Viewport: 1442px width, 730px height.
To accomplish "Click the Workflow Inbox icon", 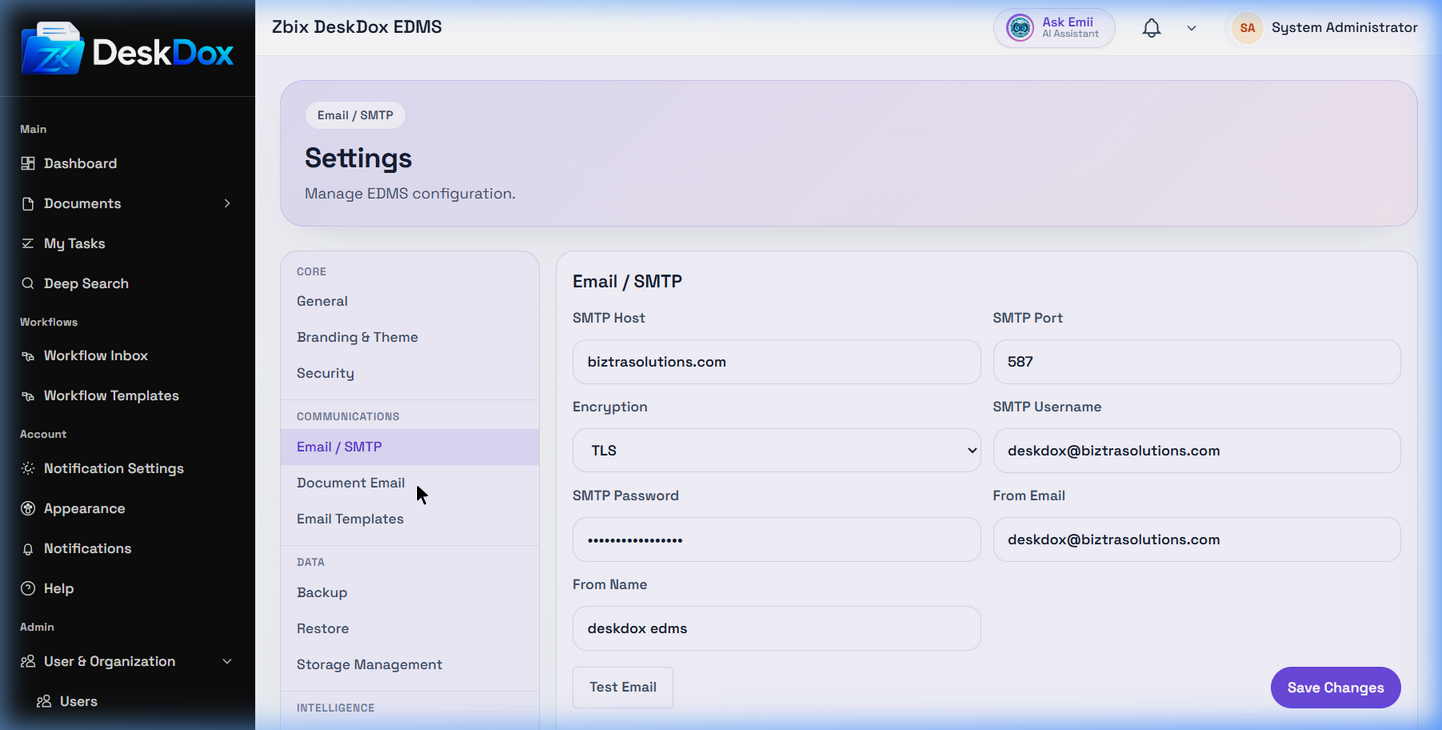I will click(x=28, y=355).
